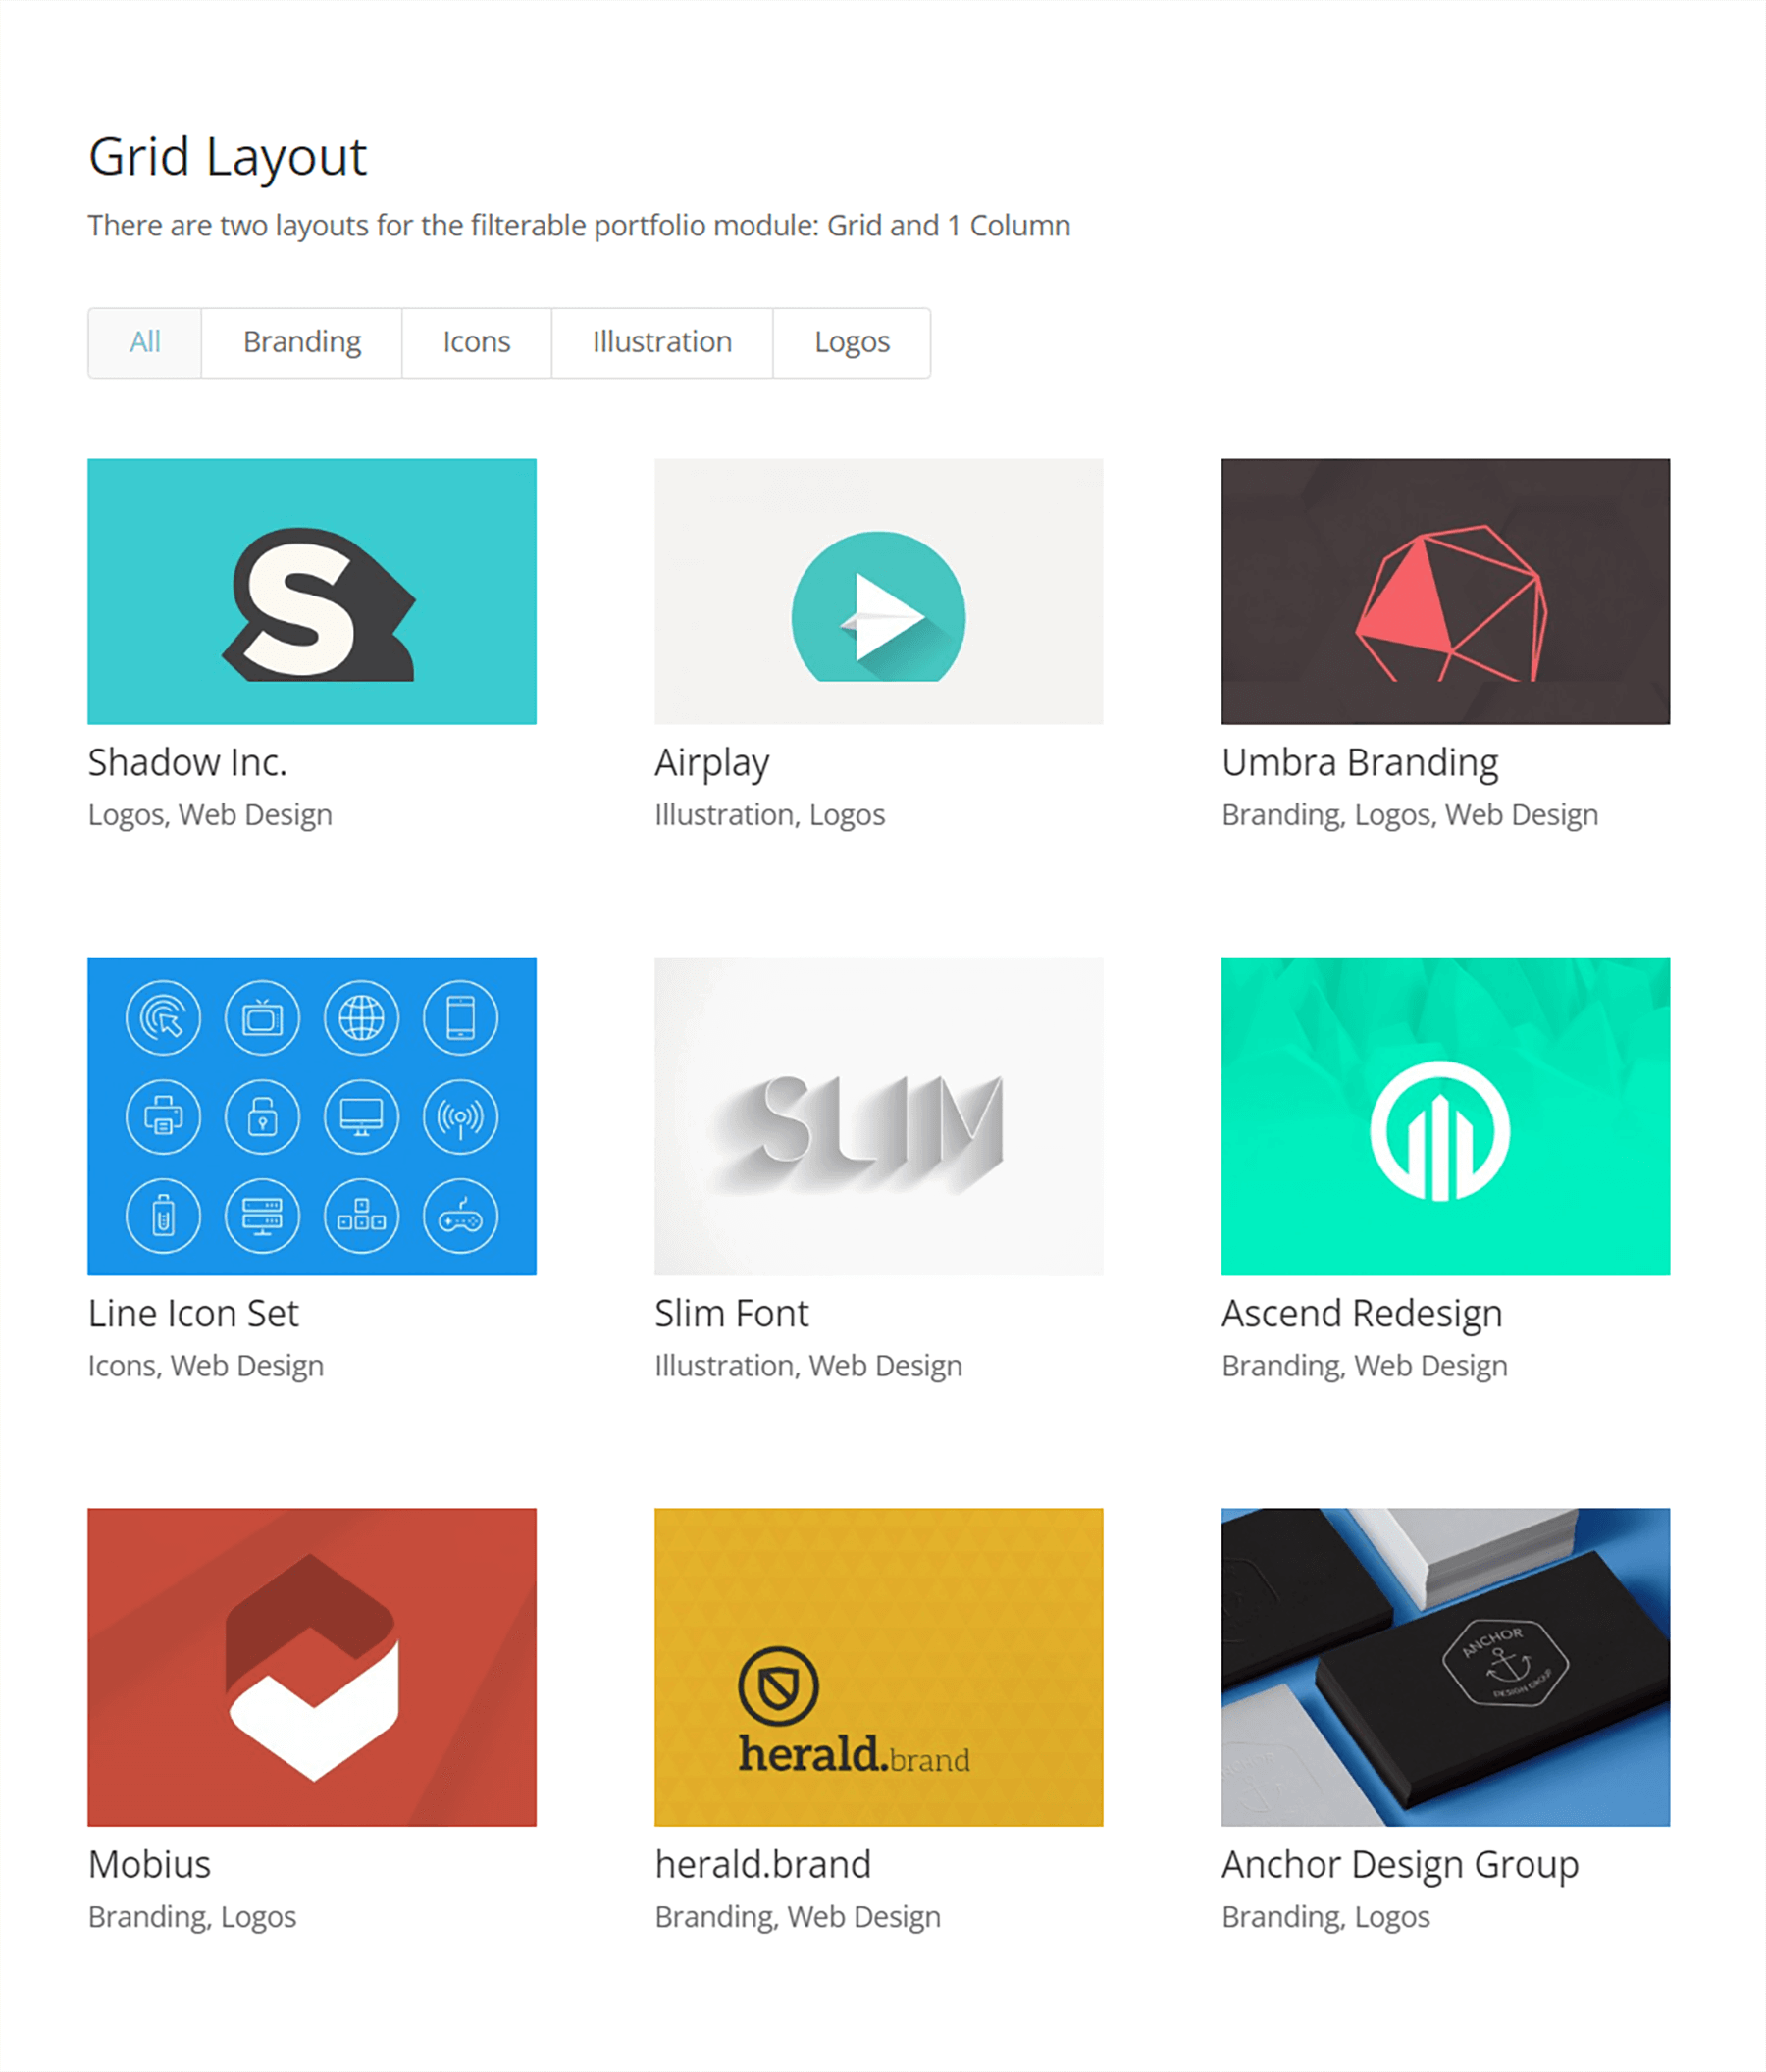Open the Line Icon Set thumbnail
This screenshot has width=1766, height=2072.
click(312, 1116)
